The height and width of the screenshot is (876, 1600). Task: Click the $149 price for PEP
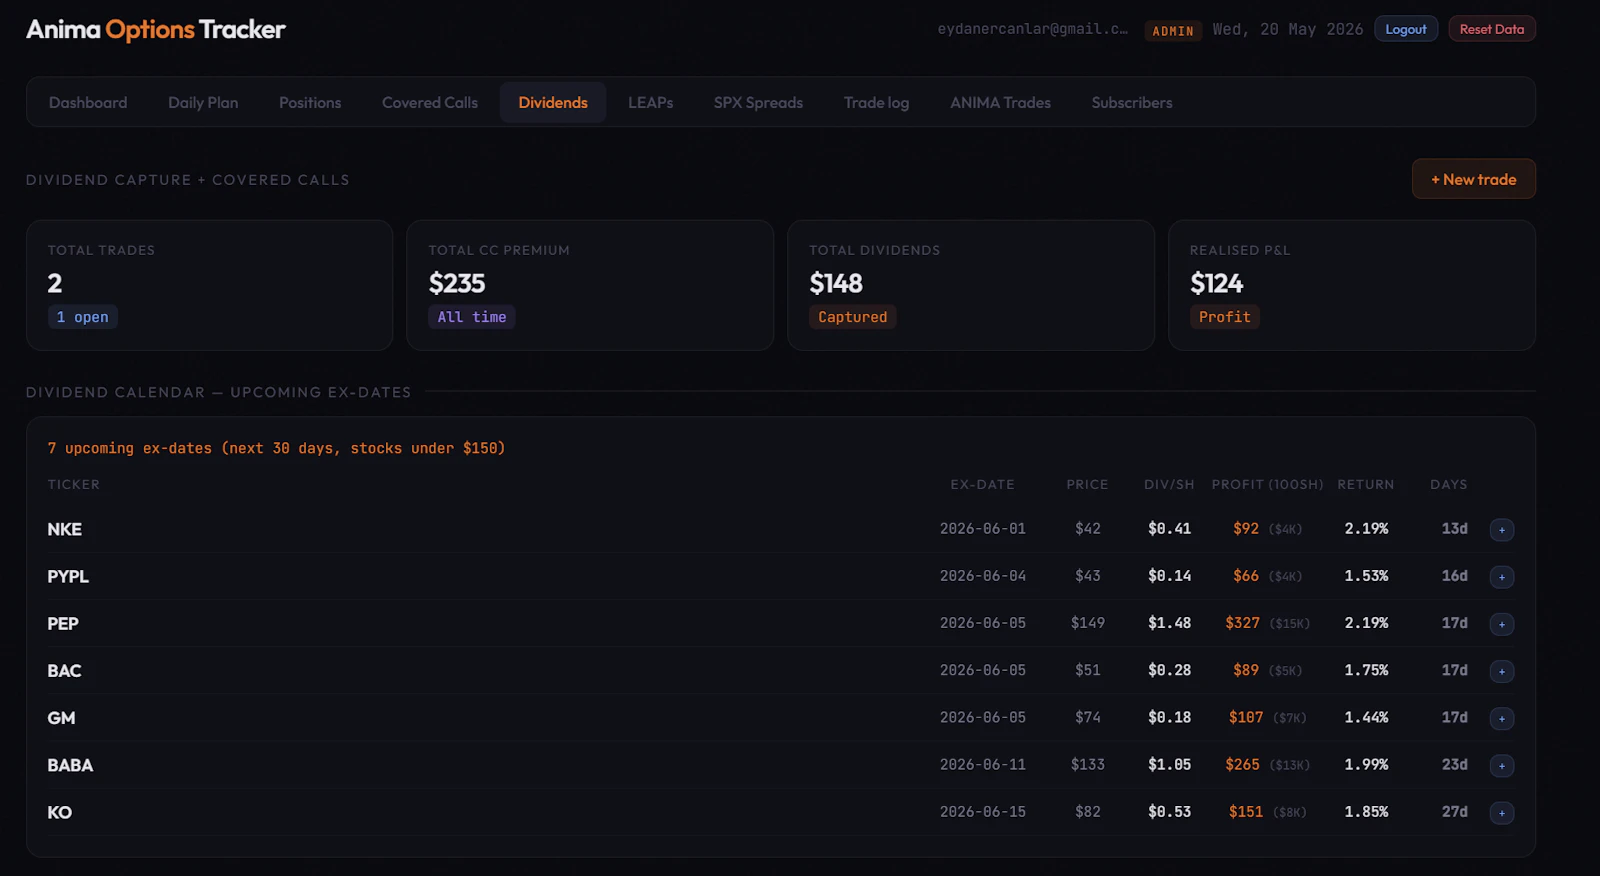pyautogui.click(x=1088, y=623)
